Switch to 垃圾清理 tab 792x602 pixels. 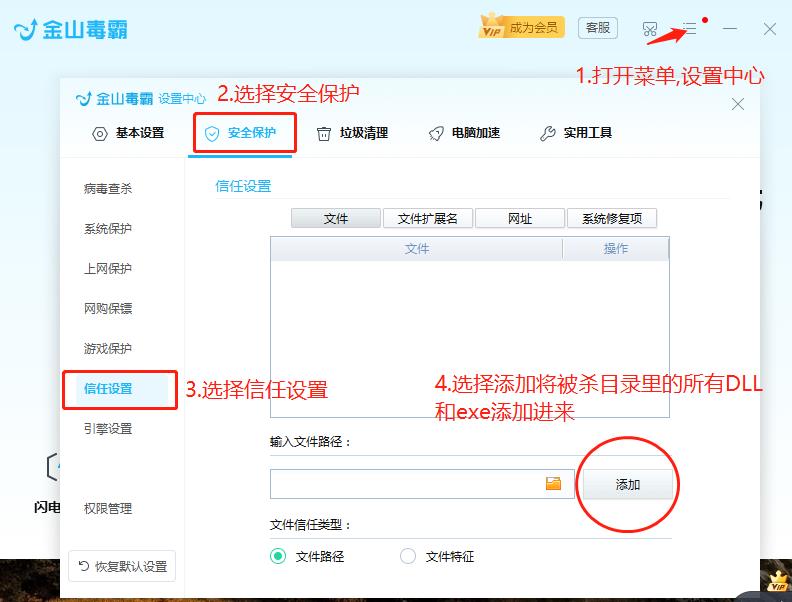[x=353, y=133]
